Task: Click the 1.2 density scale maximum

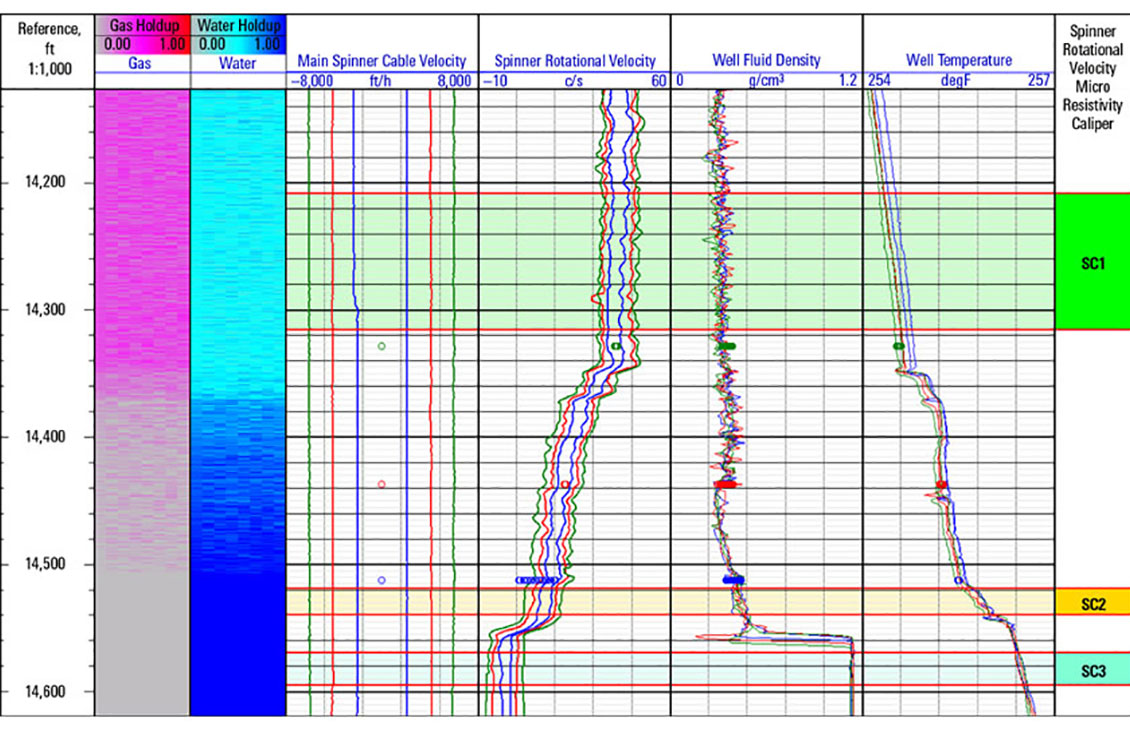Action: 848,80
